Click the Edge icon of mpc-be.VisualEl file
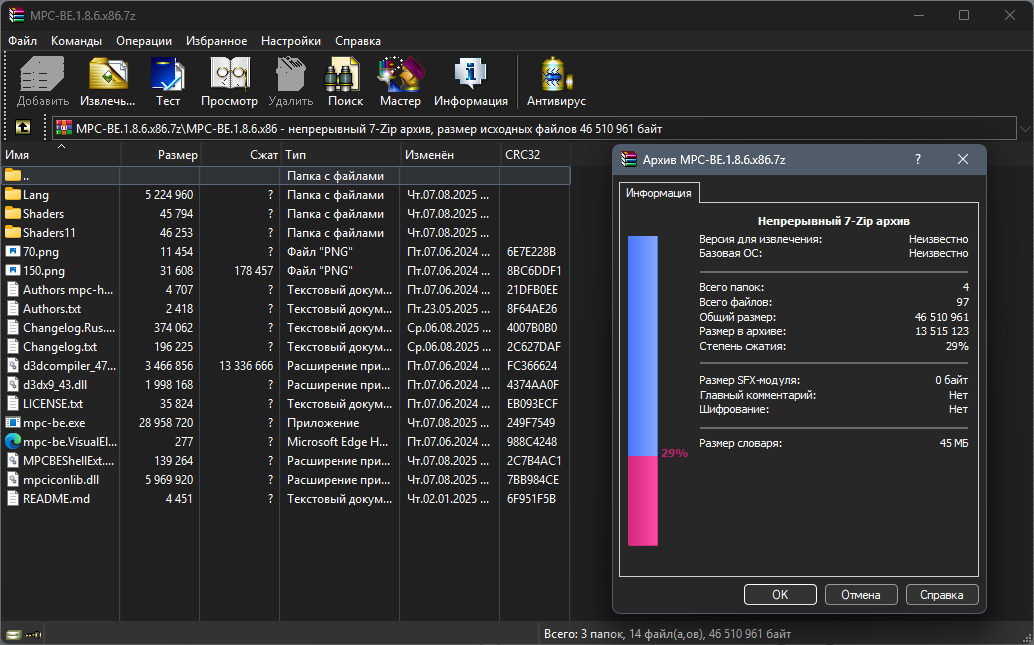This screenshot has height=645, width=1034. (13, 441)
